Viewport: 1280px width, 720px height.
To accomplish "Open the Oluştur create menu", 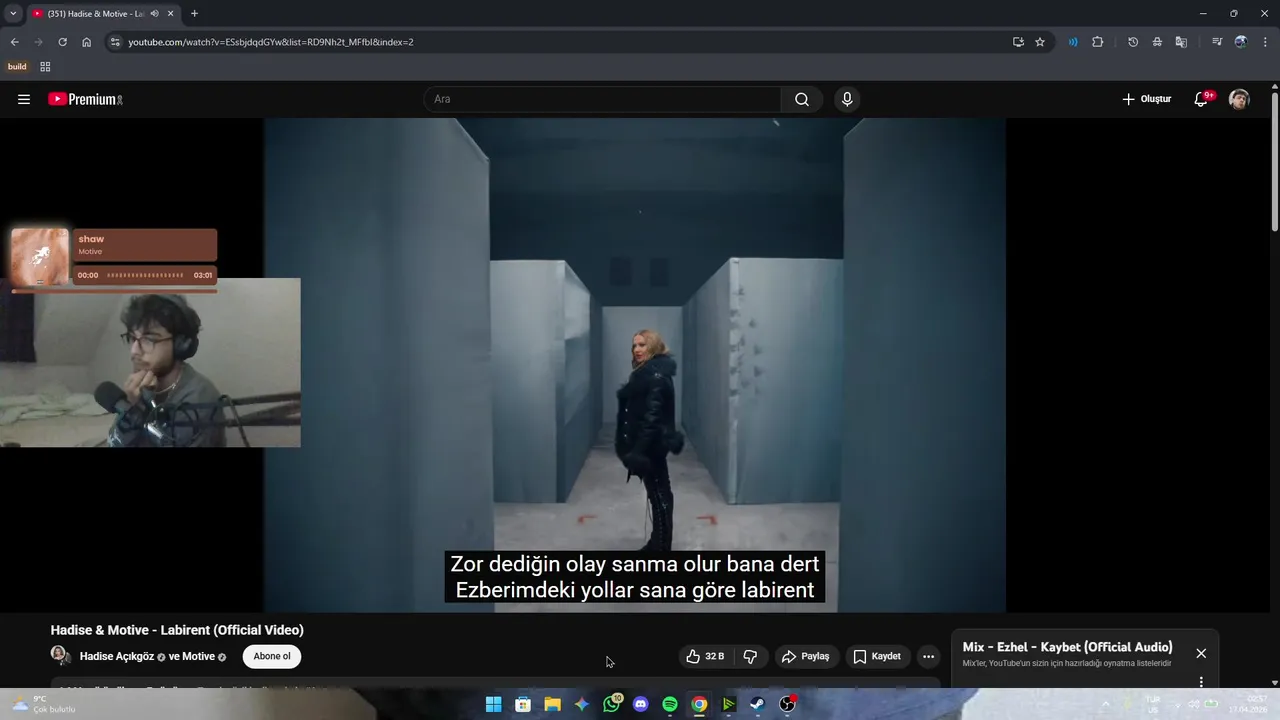I will coord(1146,99).
